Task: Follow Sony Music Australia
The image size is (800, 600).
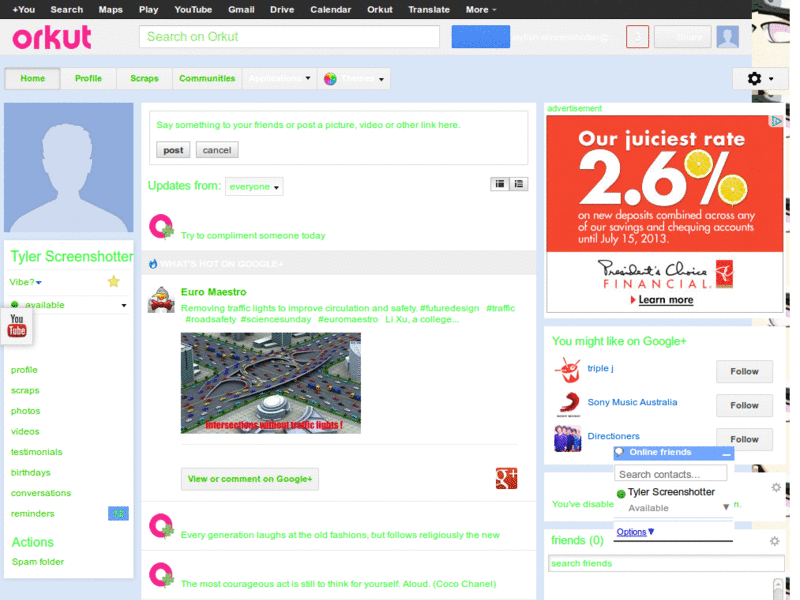Action: 744,406
